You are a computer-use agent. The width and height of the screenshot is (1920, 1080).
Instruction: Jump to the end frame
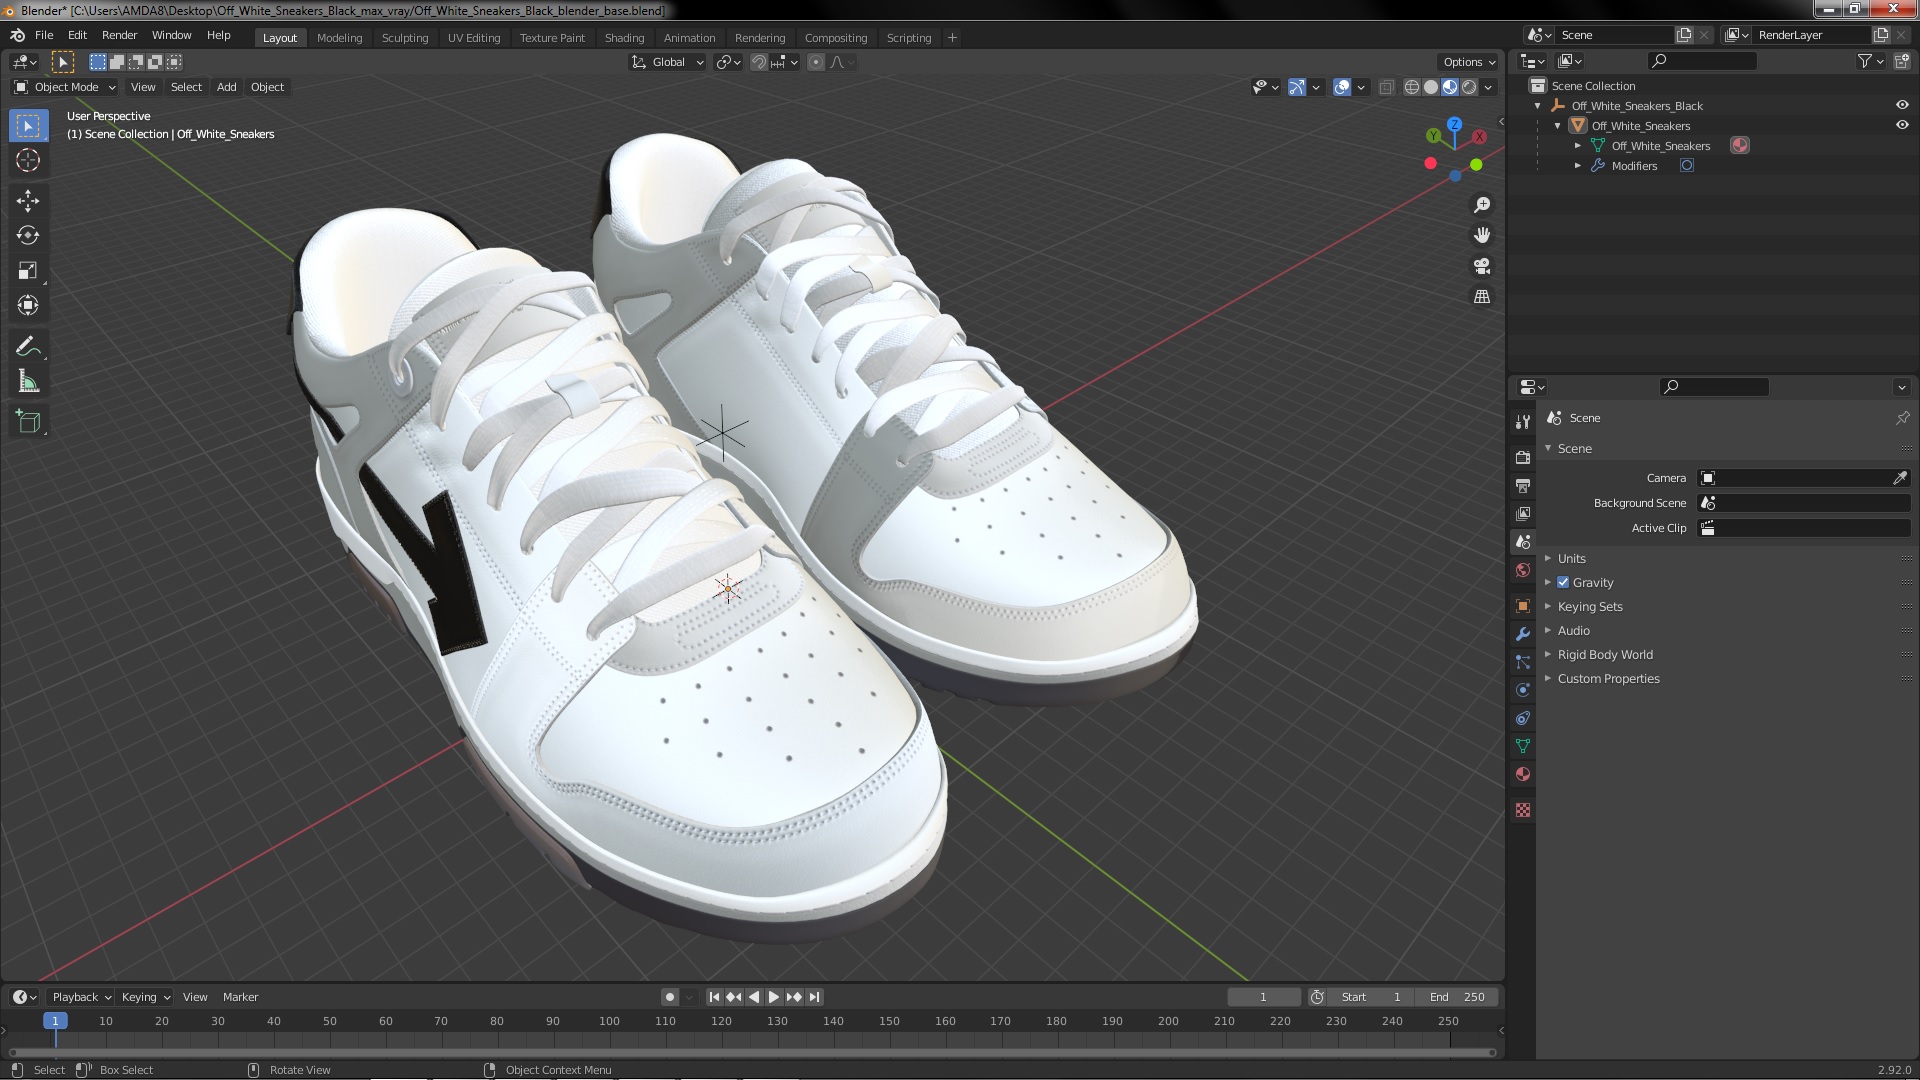tap(814, 997)
